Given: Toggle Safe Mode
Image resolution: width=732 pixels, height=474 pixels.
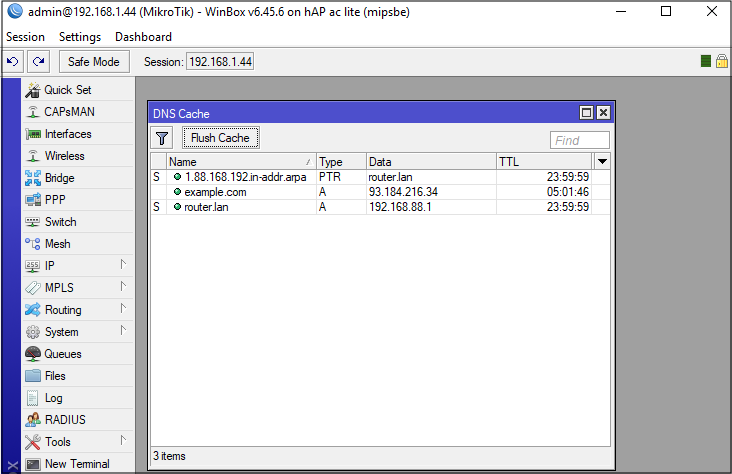Looking at the screenshot, I should (94, 62).
